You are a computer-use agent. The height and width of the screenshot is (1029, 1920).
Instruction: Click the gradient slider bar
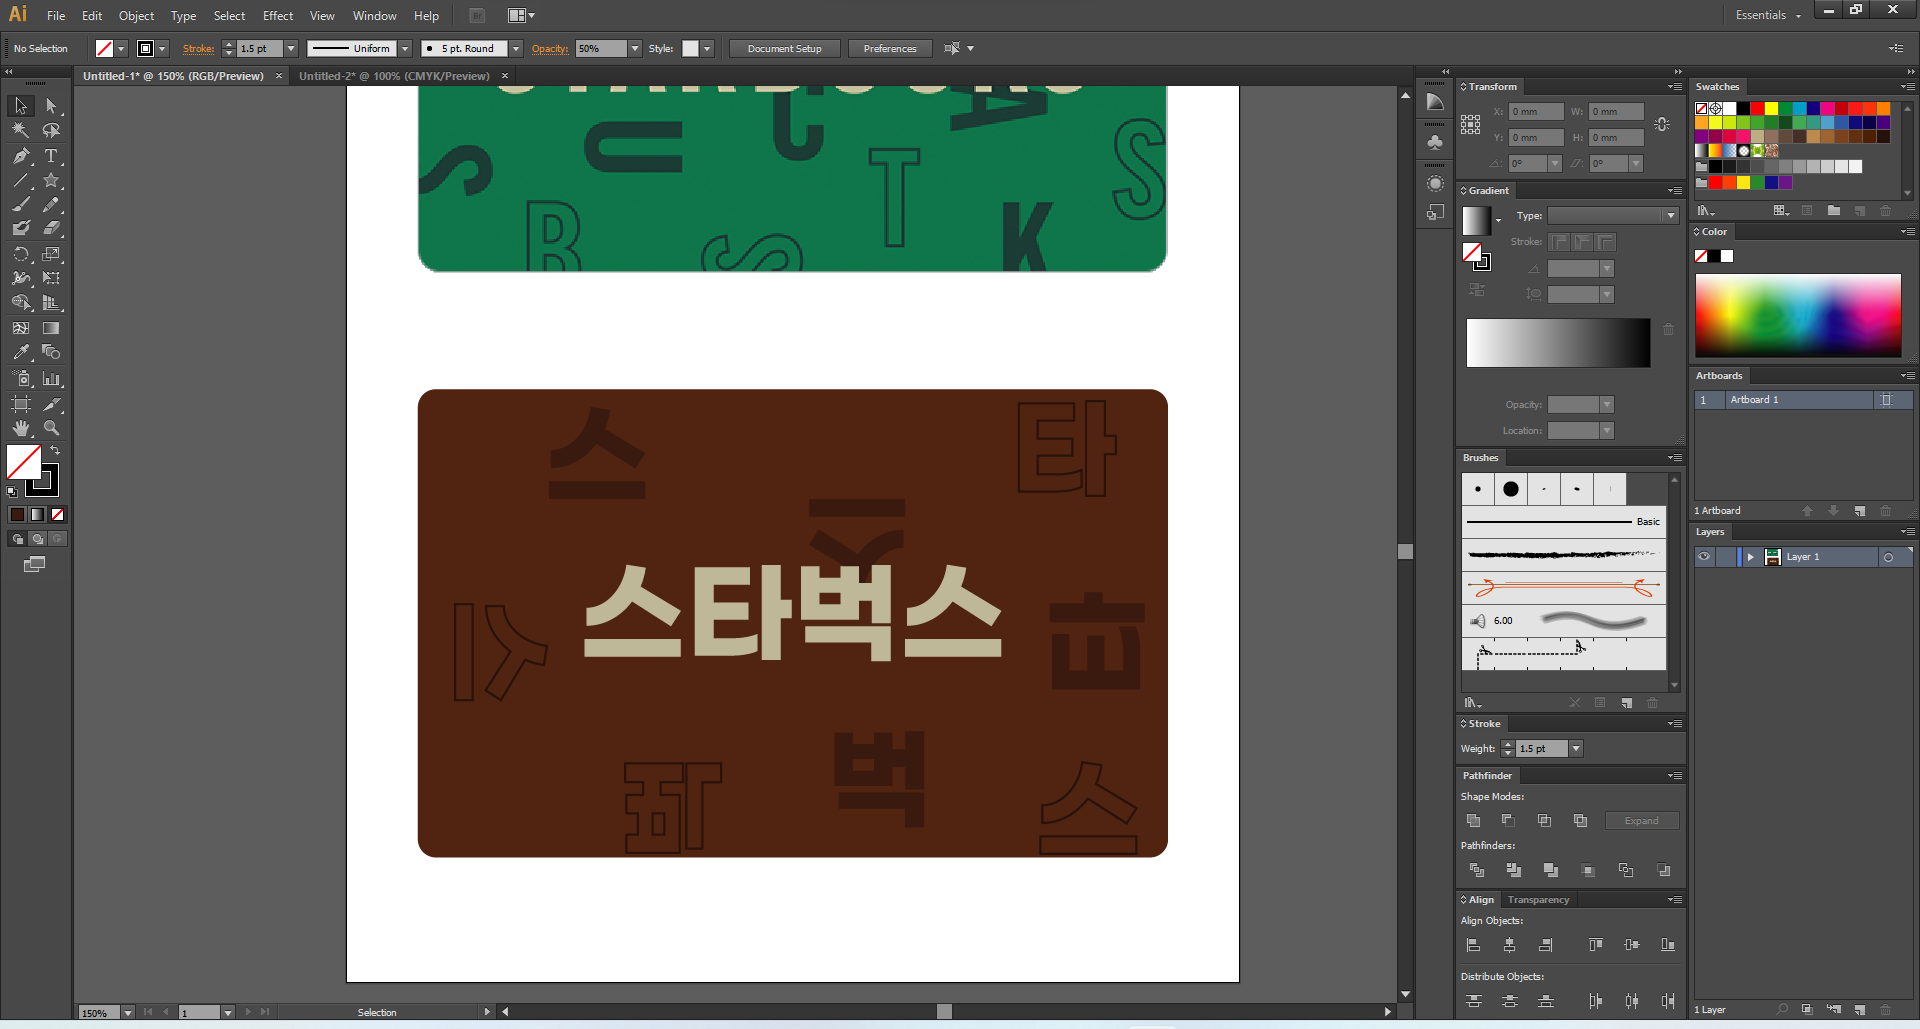tap(1558, 343)
